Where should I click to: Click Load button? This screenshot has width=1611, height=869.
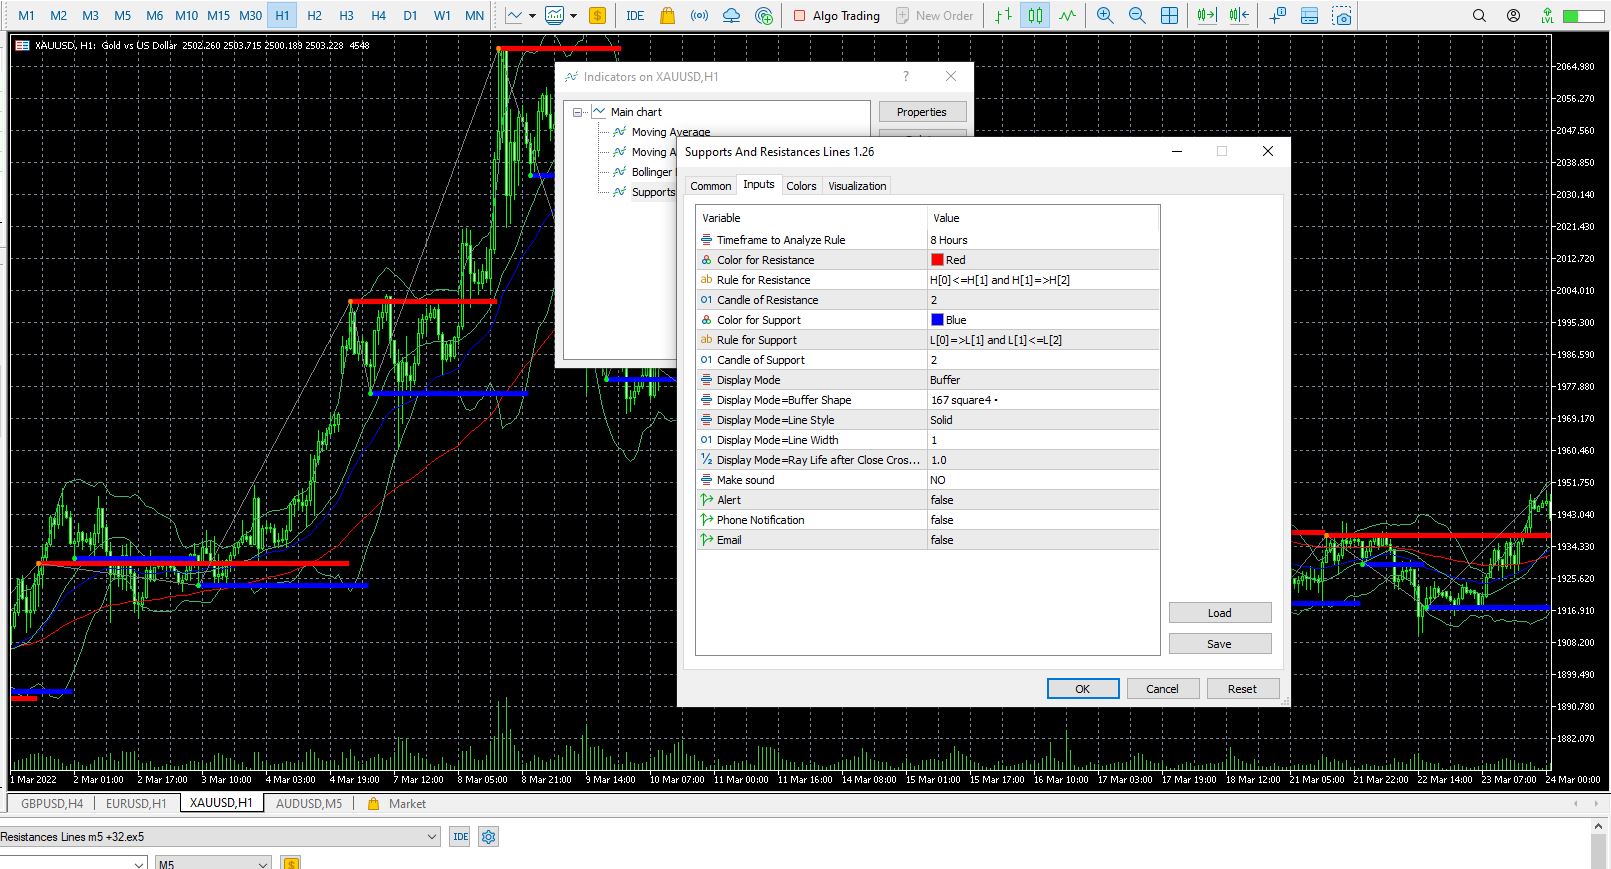coord(1220,613)
